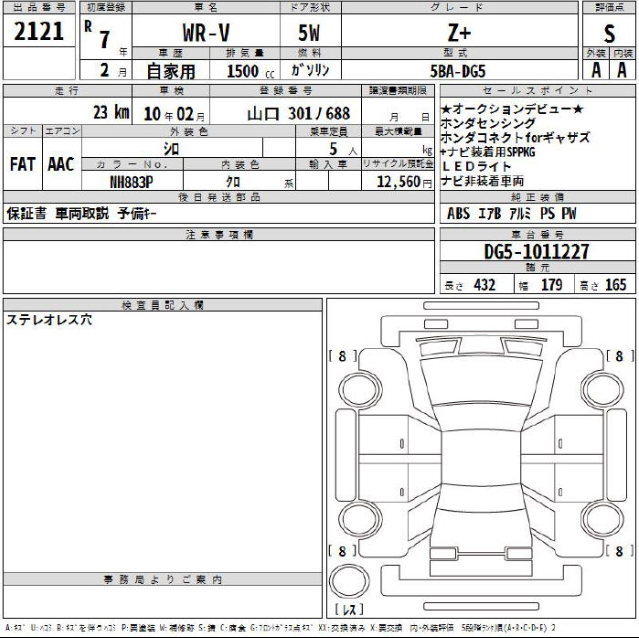Select the mileage value 23 km
Image resolution: width=639 pixels, height=638 pixels.
(110, 113)
